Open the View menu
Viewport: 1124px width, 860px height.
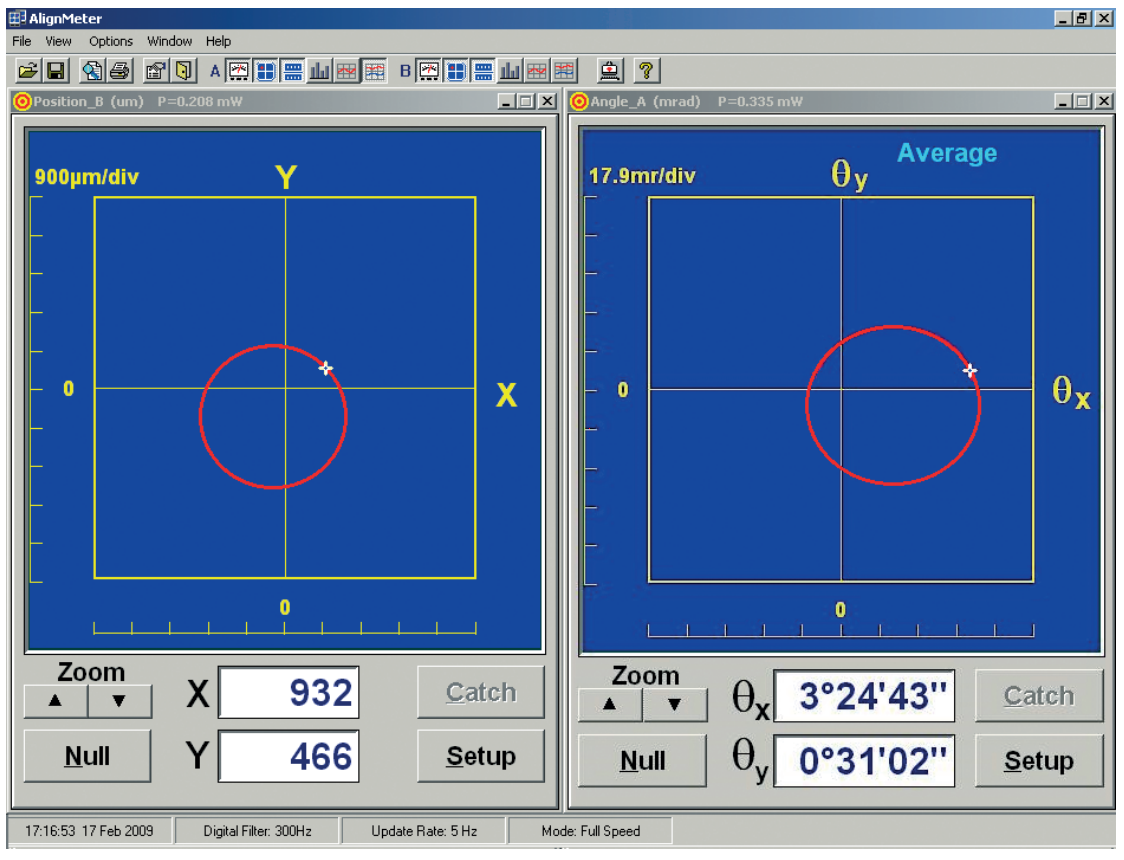click(x=58, y=41)
